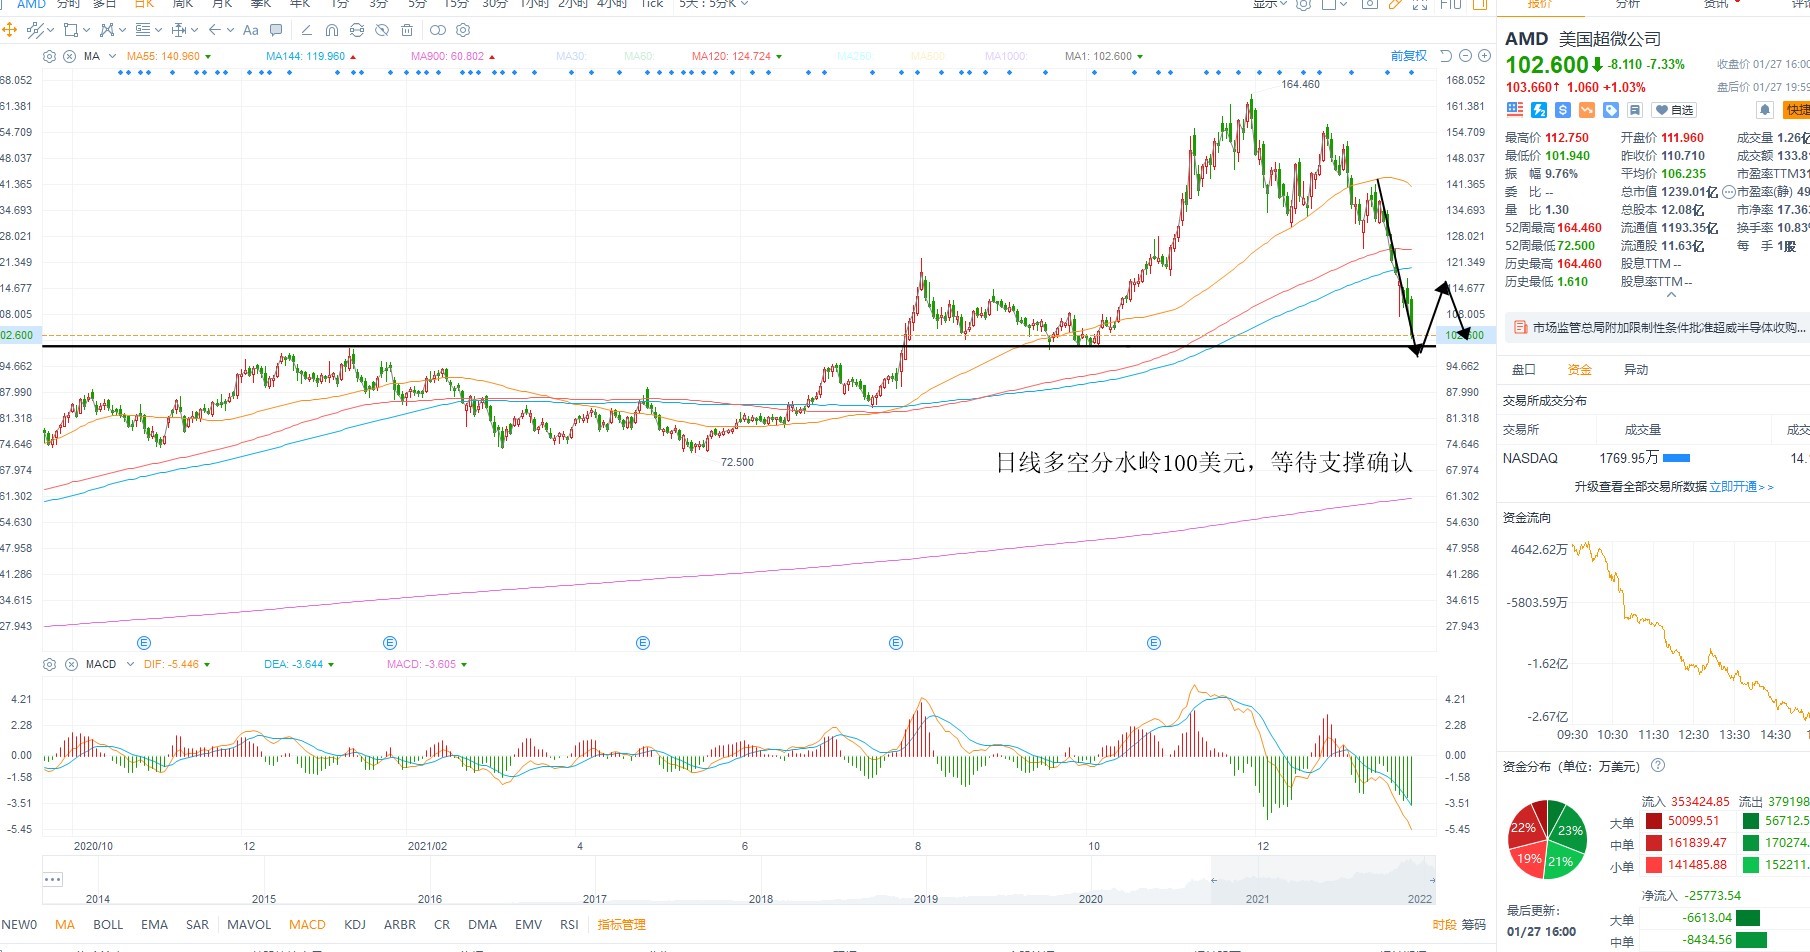Screen dimensions: 1810x952
Task: Select the 15分 chart period
Action: (456, 4)
